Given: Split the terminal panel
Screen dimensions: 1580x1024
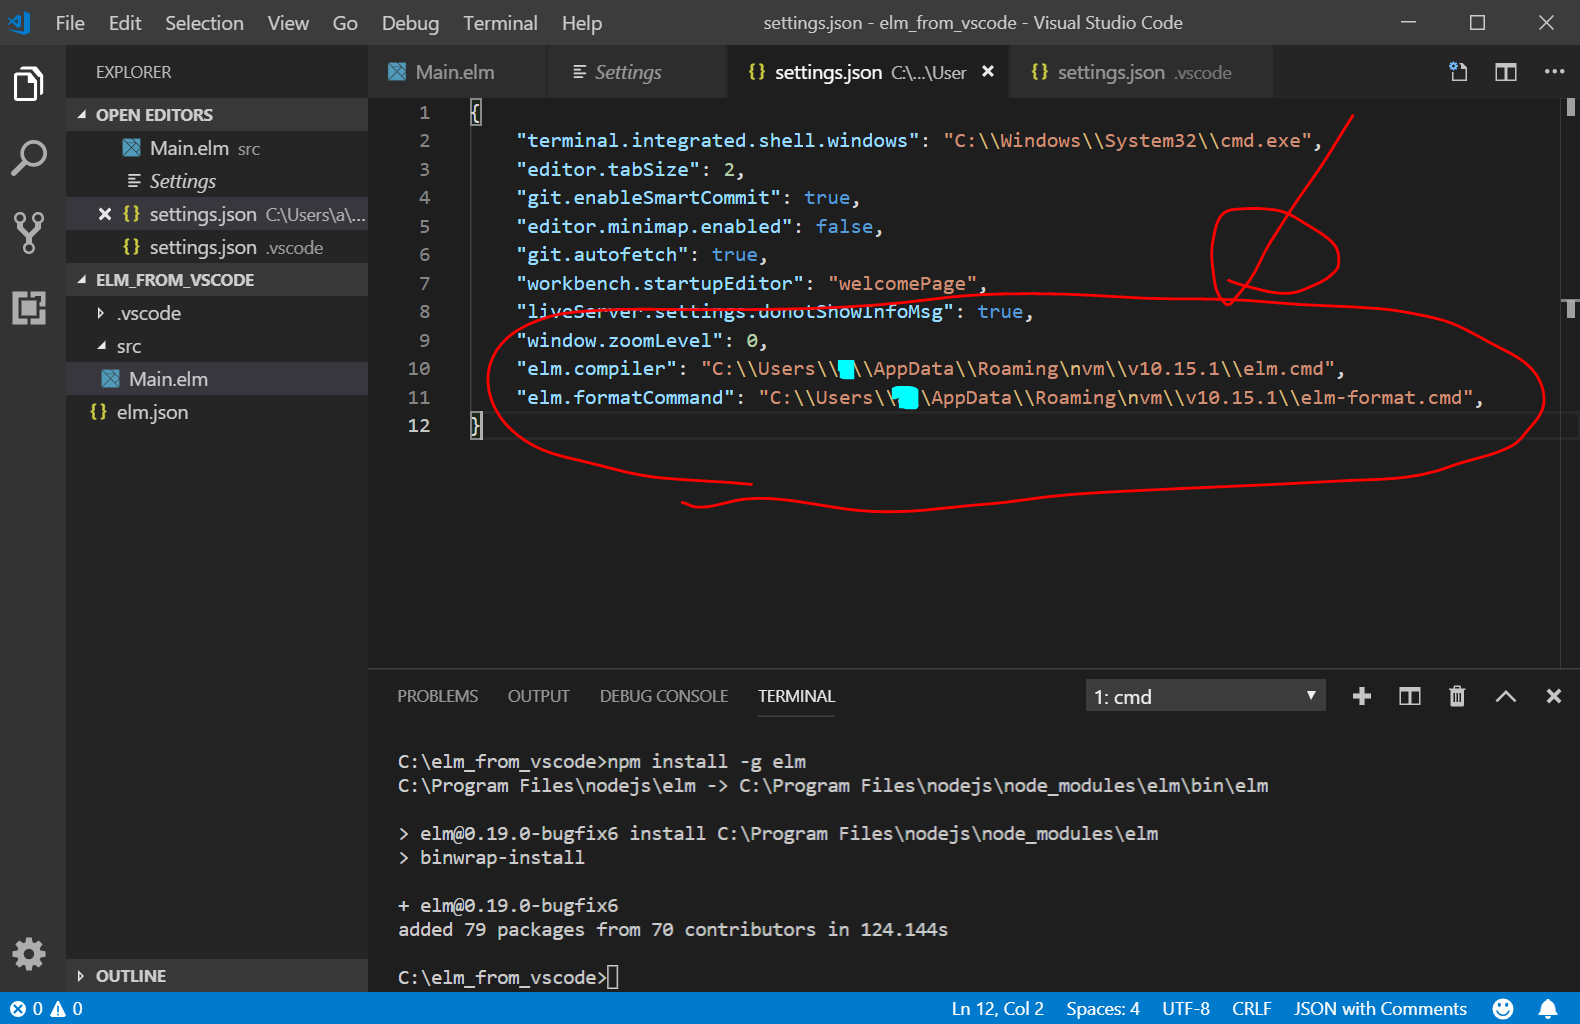Looking at the screenshot, I should click(x=1409, y=696).
